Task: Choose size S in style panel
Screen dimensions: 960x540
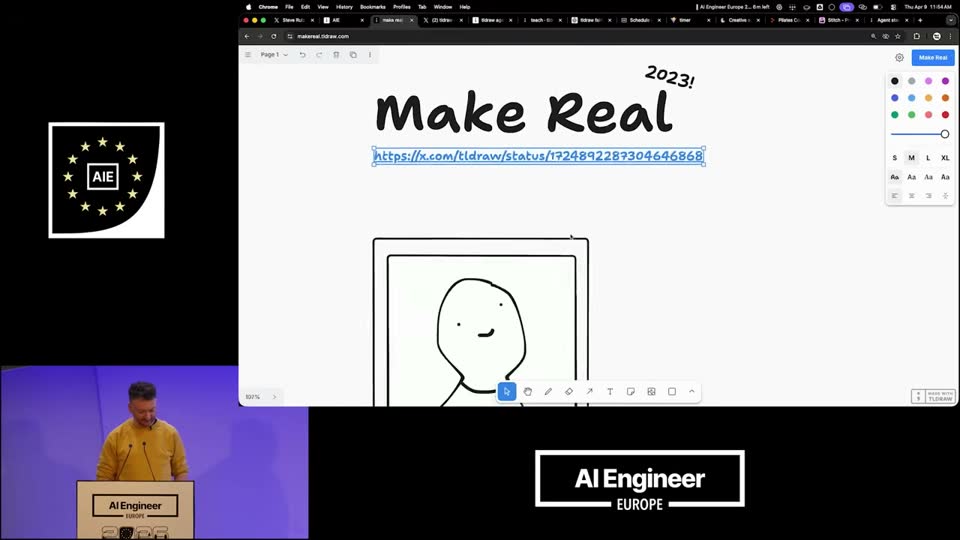Action: tap(894, 158)
